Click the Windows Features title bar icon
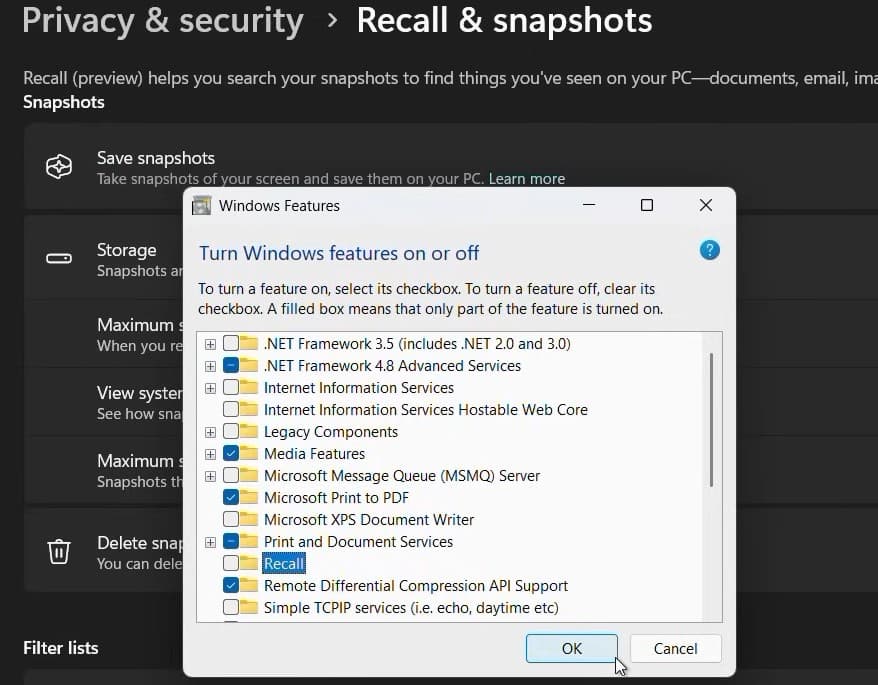This screenshot has width=878, height=685. click(202, 206)
